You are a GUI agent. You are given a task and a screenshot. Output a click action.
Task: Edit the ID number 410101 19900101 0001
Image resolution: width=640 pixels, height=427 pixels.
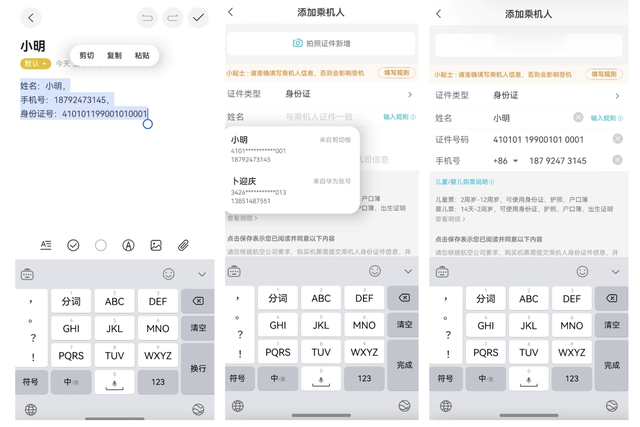click(538, 140)
